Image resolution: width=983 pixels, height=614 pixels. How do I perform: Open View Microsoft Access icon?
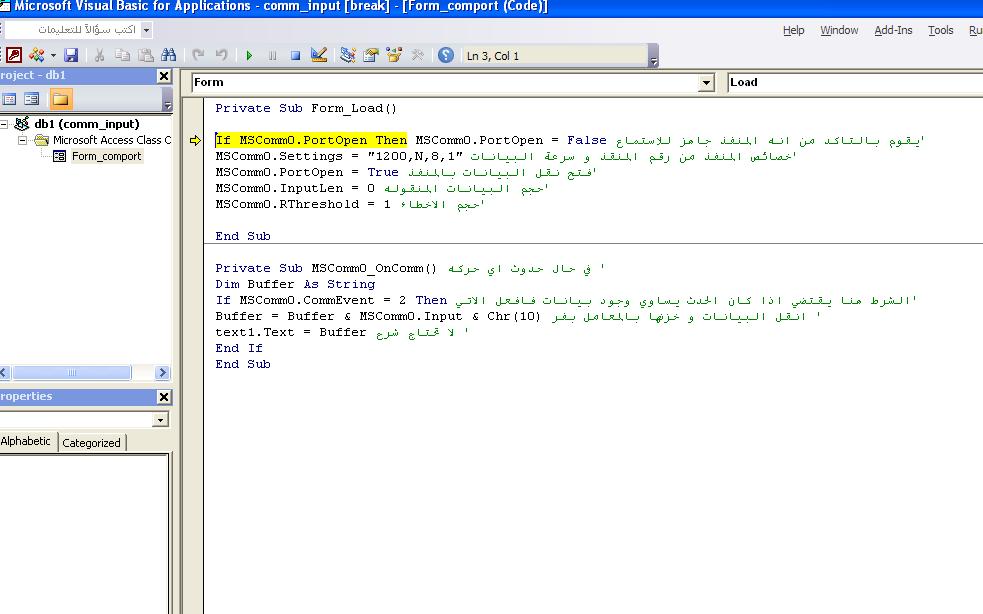[14, 55]
